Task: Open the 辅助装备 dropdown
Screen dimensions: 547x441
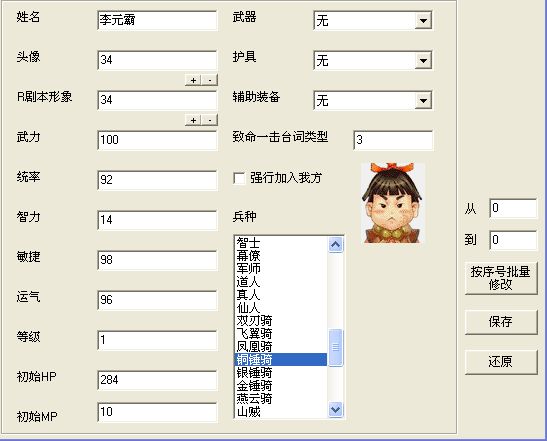Action: tap(423, 101)
